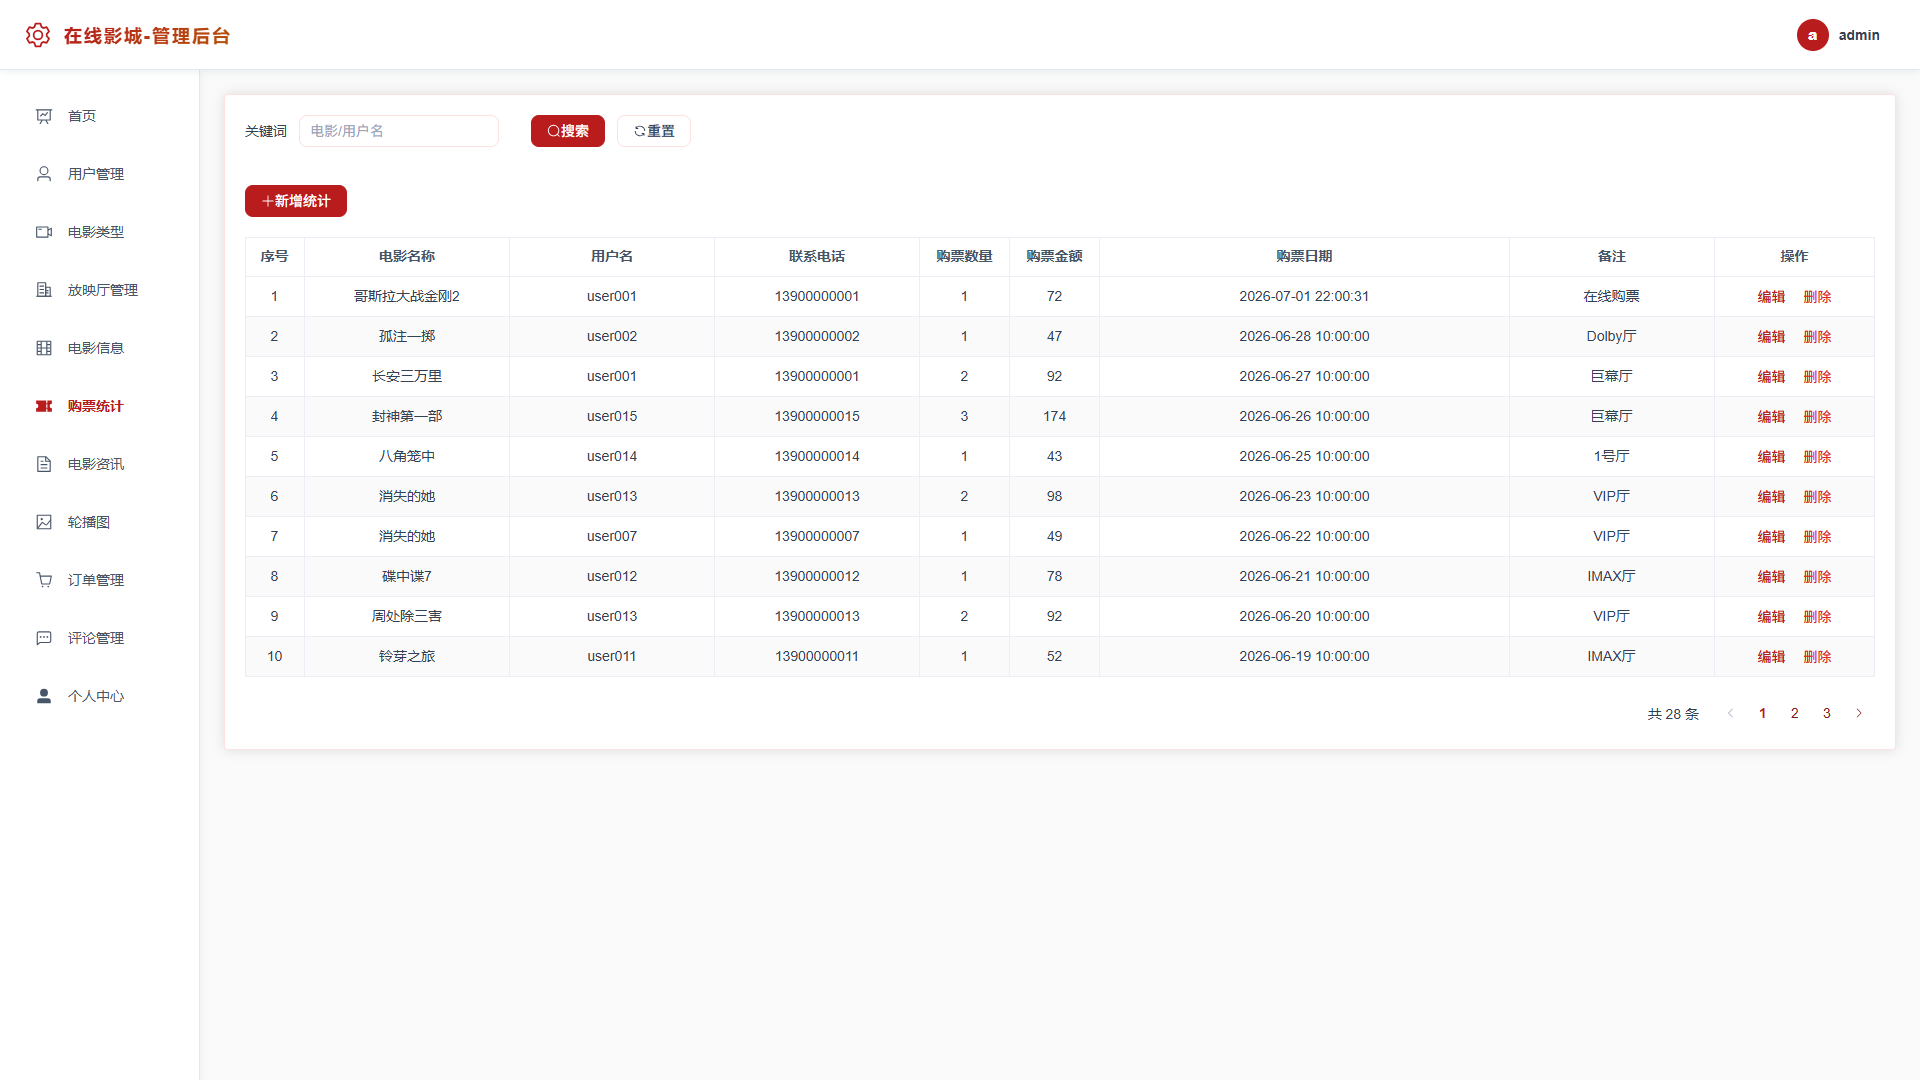Click the 首页 sidebar icon

pyautogui.click(x=44, y=116)
